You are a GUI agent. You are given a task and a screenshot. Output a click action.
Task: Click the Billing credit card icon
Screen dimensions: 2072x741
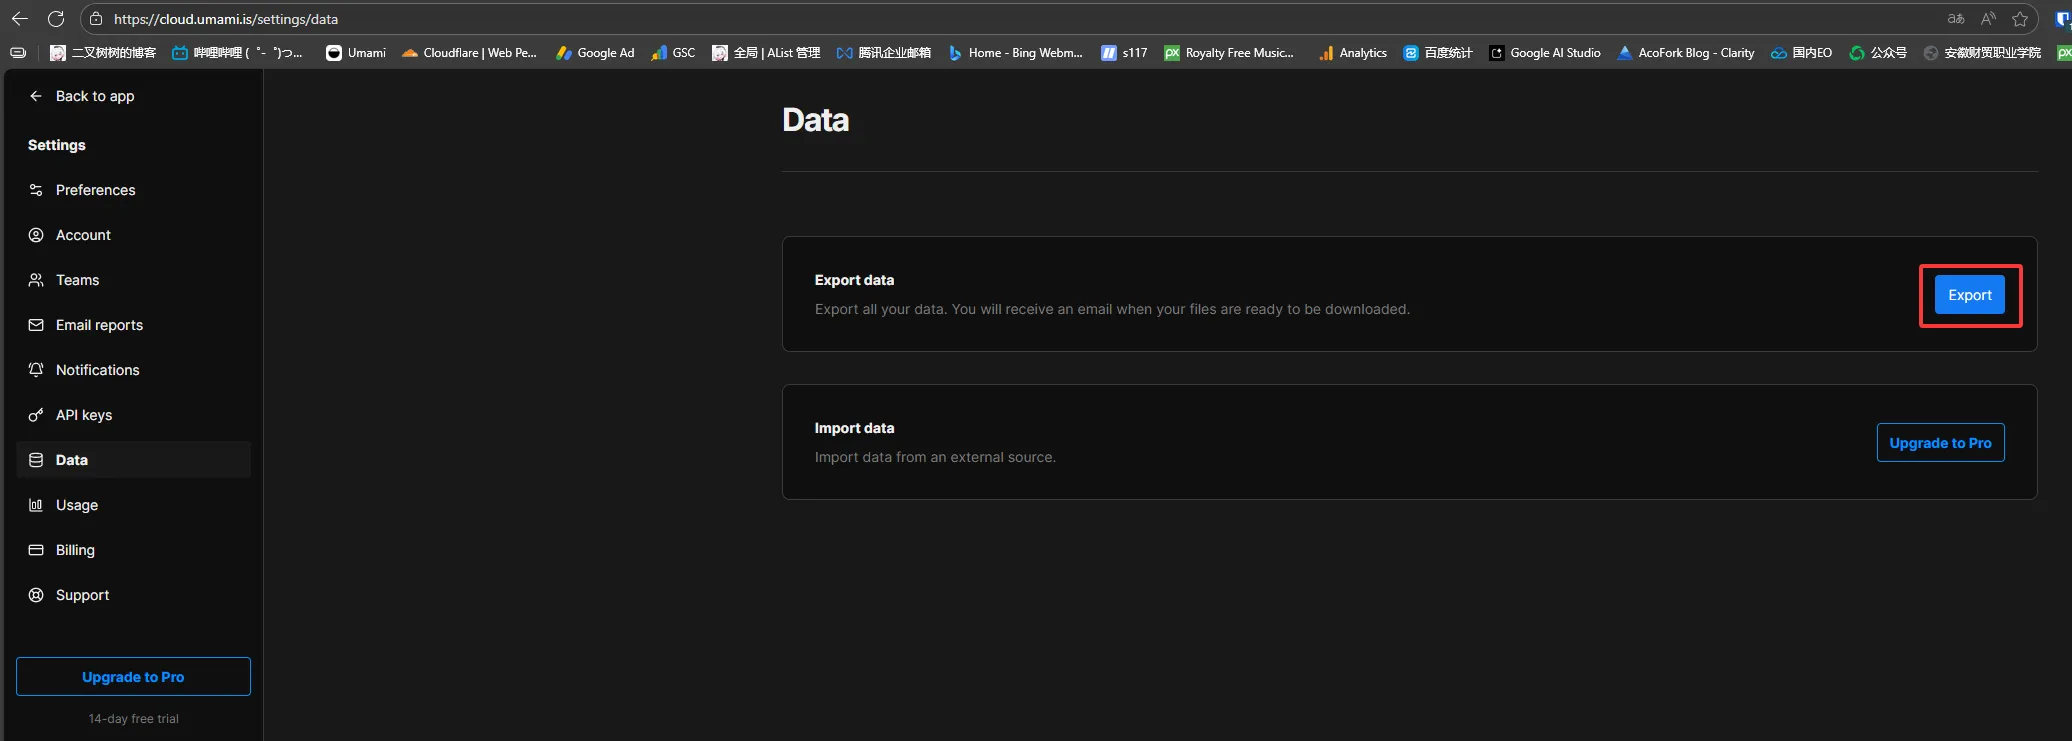36,550
